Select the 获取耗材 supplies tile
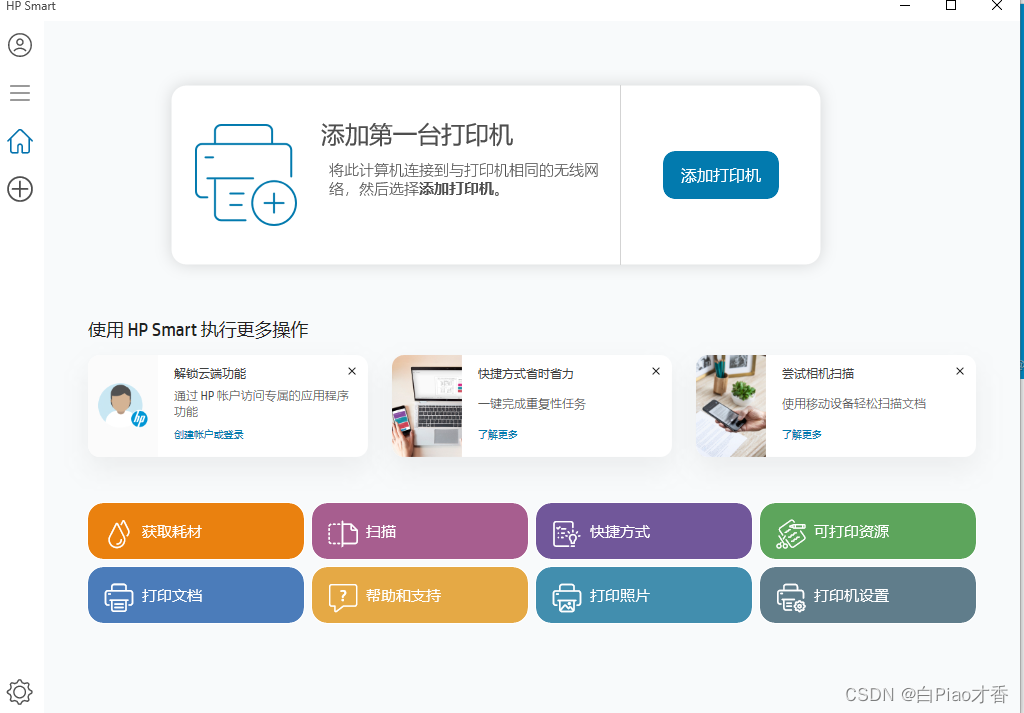Image resolution: width=1024 pixels, height=713 pixels. click(195, 530)
